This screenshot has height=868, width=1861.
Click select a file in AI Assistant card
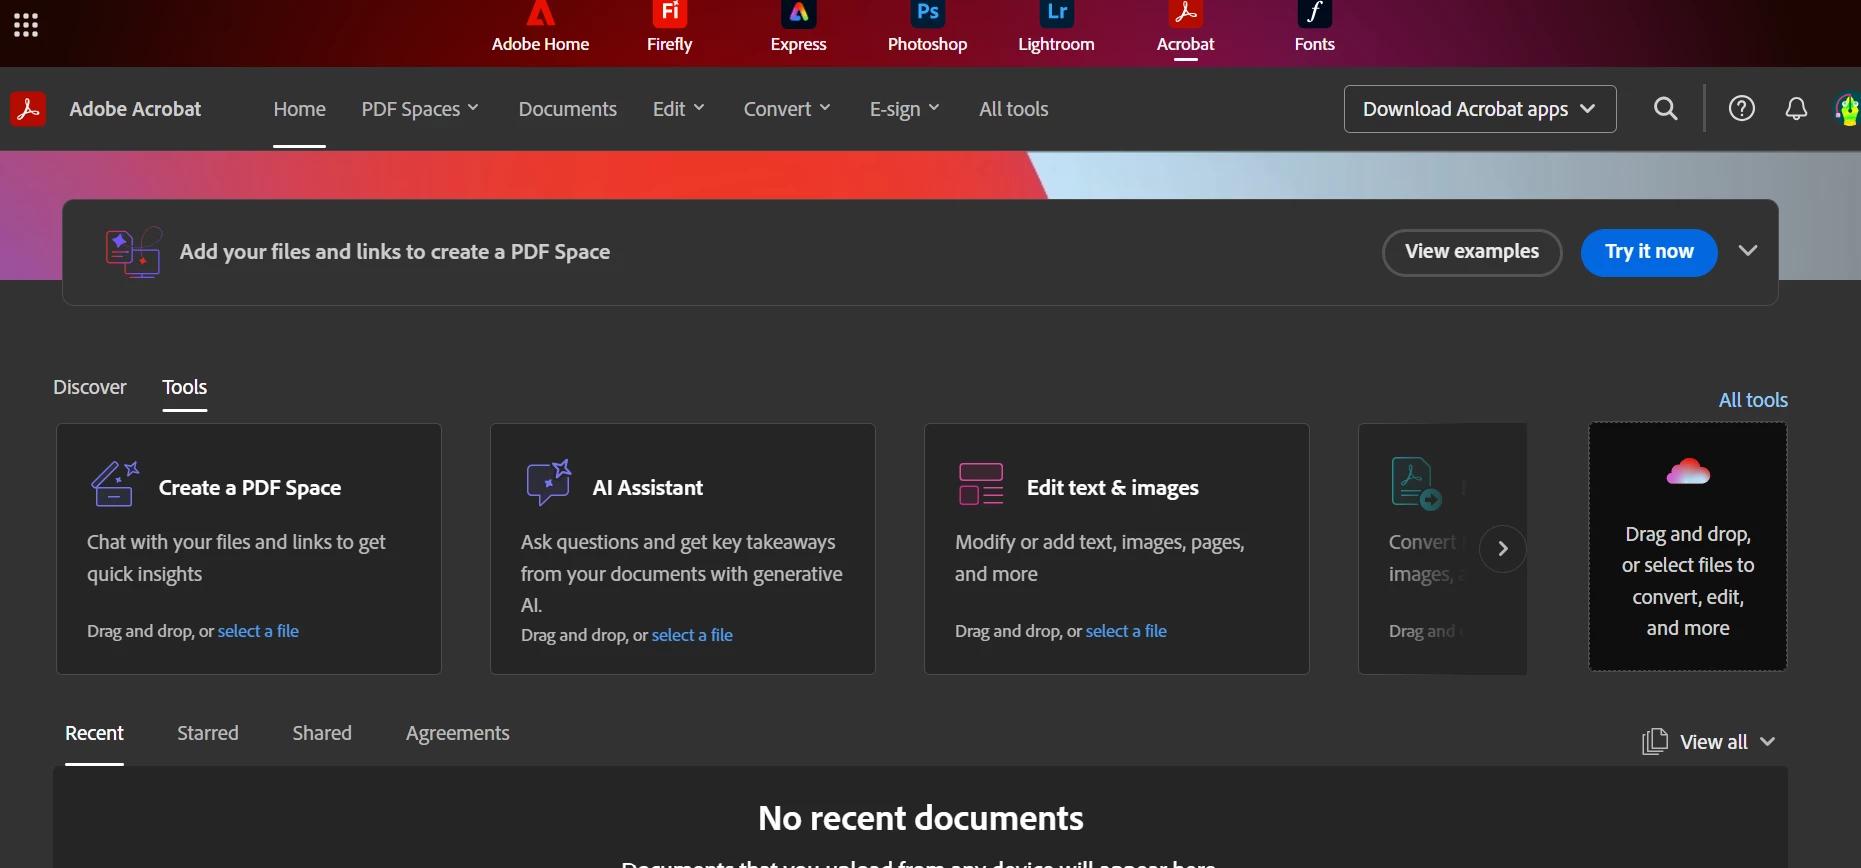pos(692,635)
